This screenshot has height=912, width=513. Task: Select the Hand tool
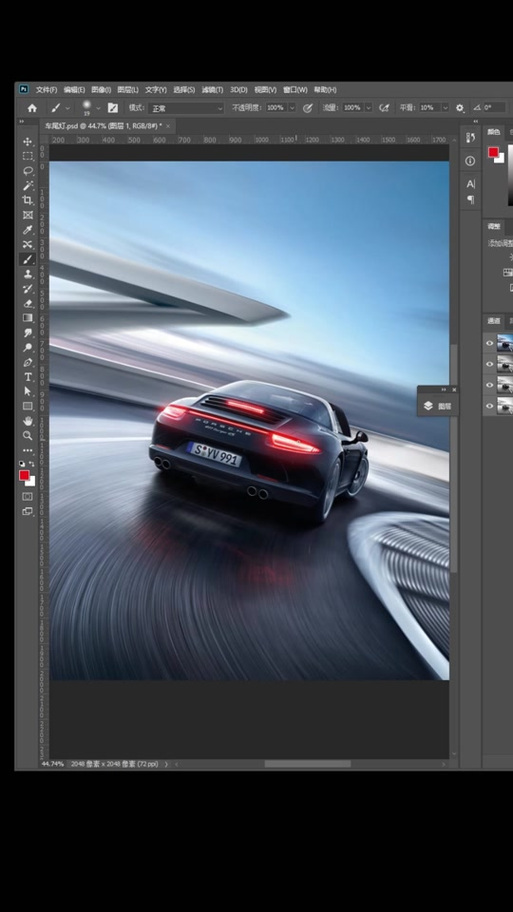point(27,421)
